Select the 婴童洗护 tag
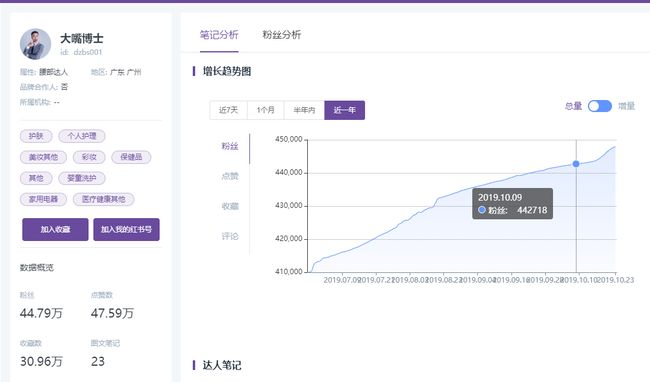This screenshot has height=382, width=650. [82, 178]
